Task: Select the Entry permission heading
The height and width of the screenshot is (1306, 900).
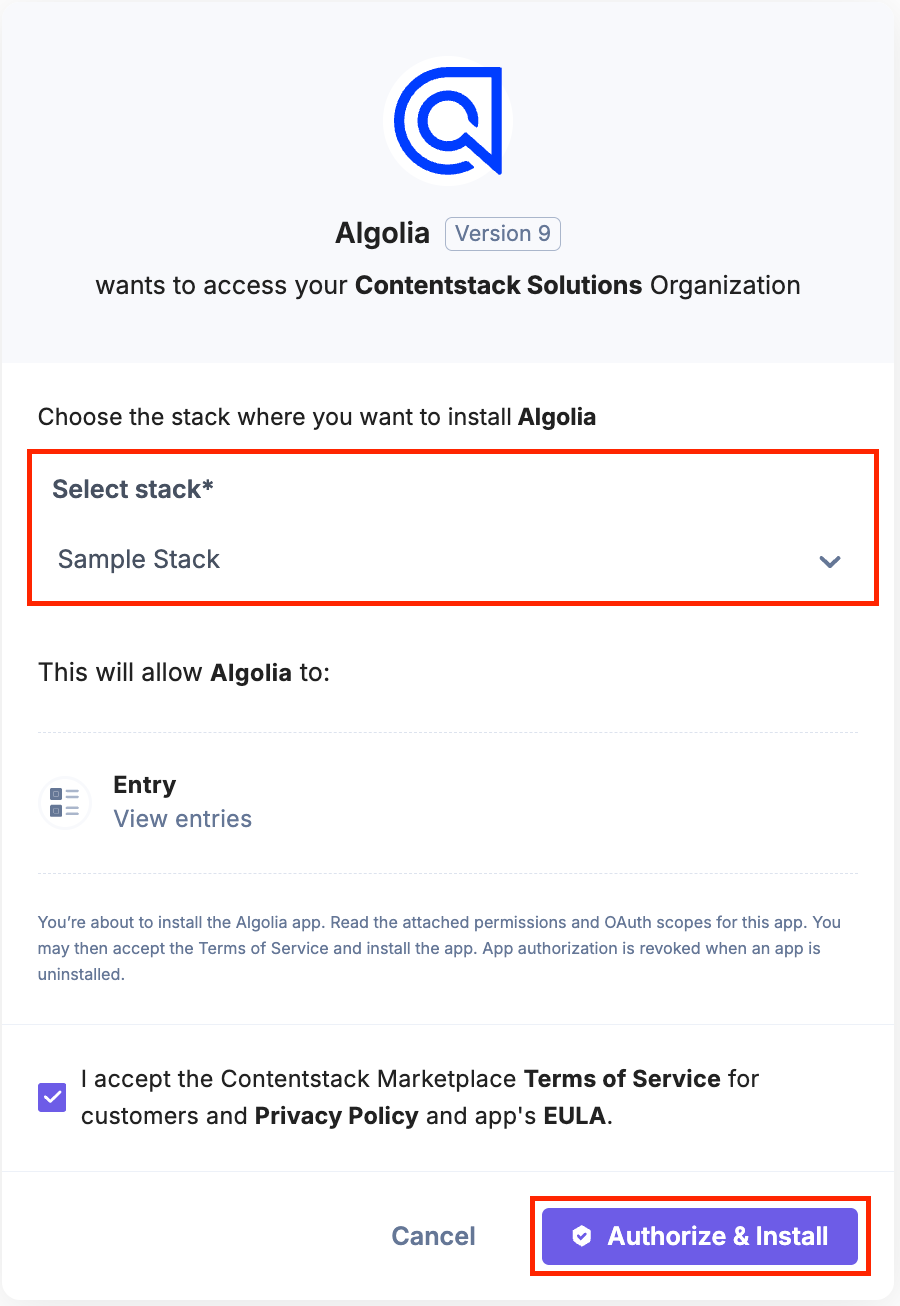Action: click(x=145, y=785)
